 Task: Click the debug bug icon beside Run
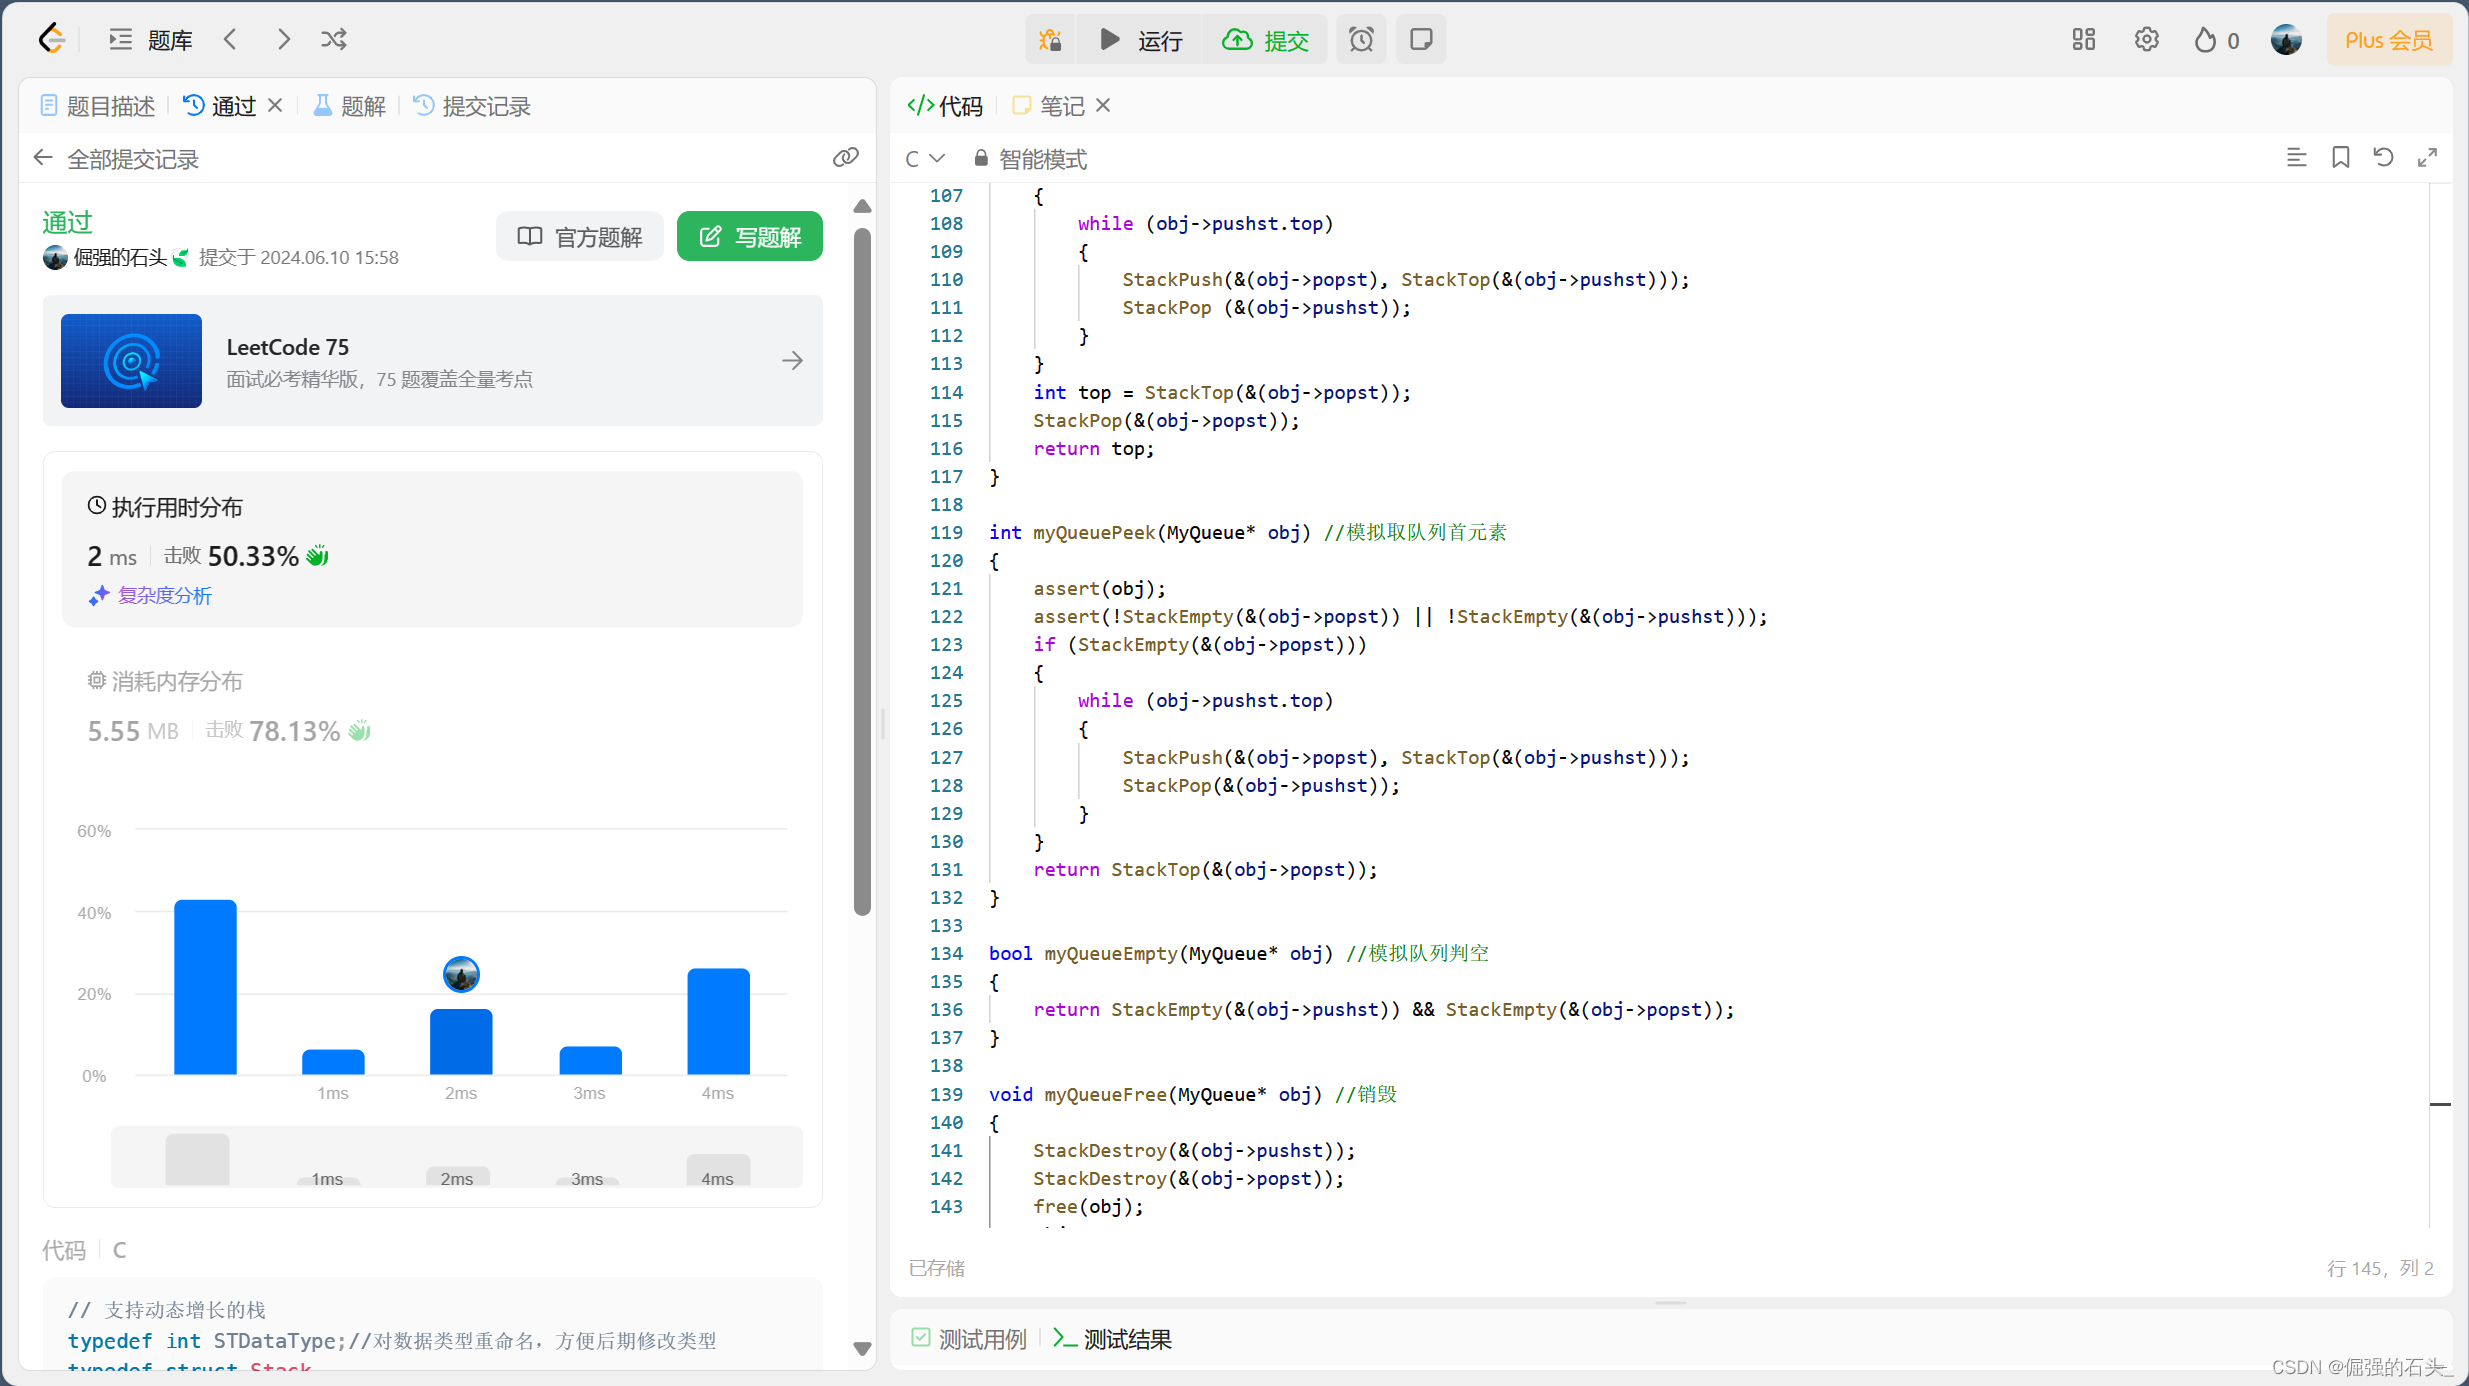[1050, 40]
